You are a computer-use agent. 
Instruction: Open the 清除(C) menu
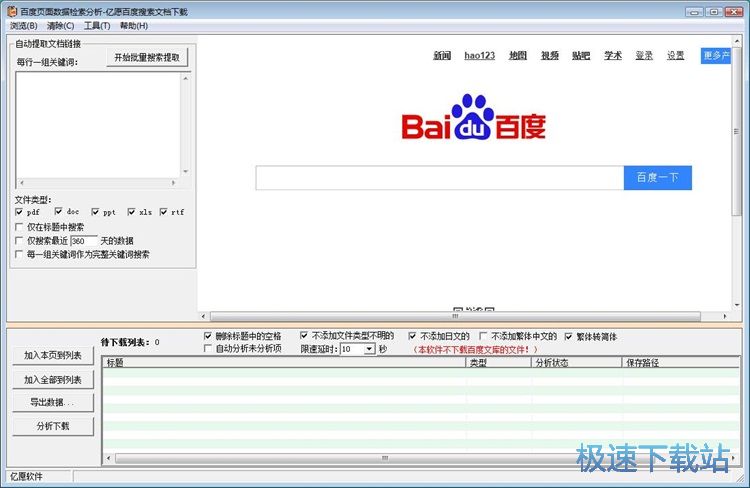pyautogui.click(x=60, y=25)
